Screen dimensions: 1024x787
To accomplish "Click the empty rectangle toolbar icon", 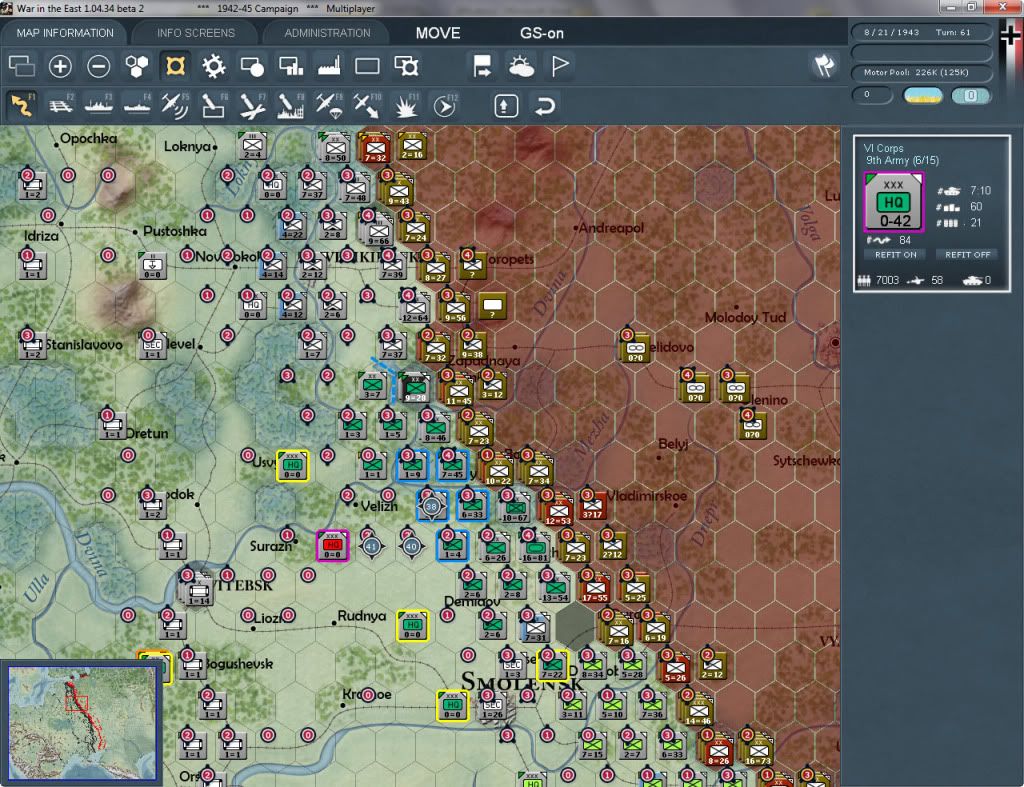I will [367, 66].
